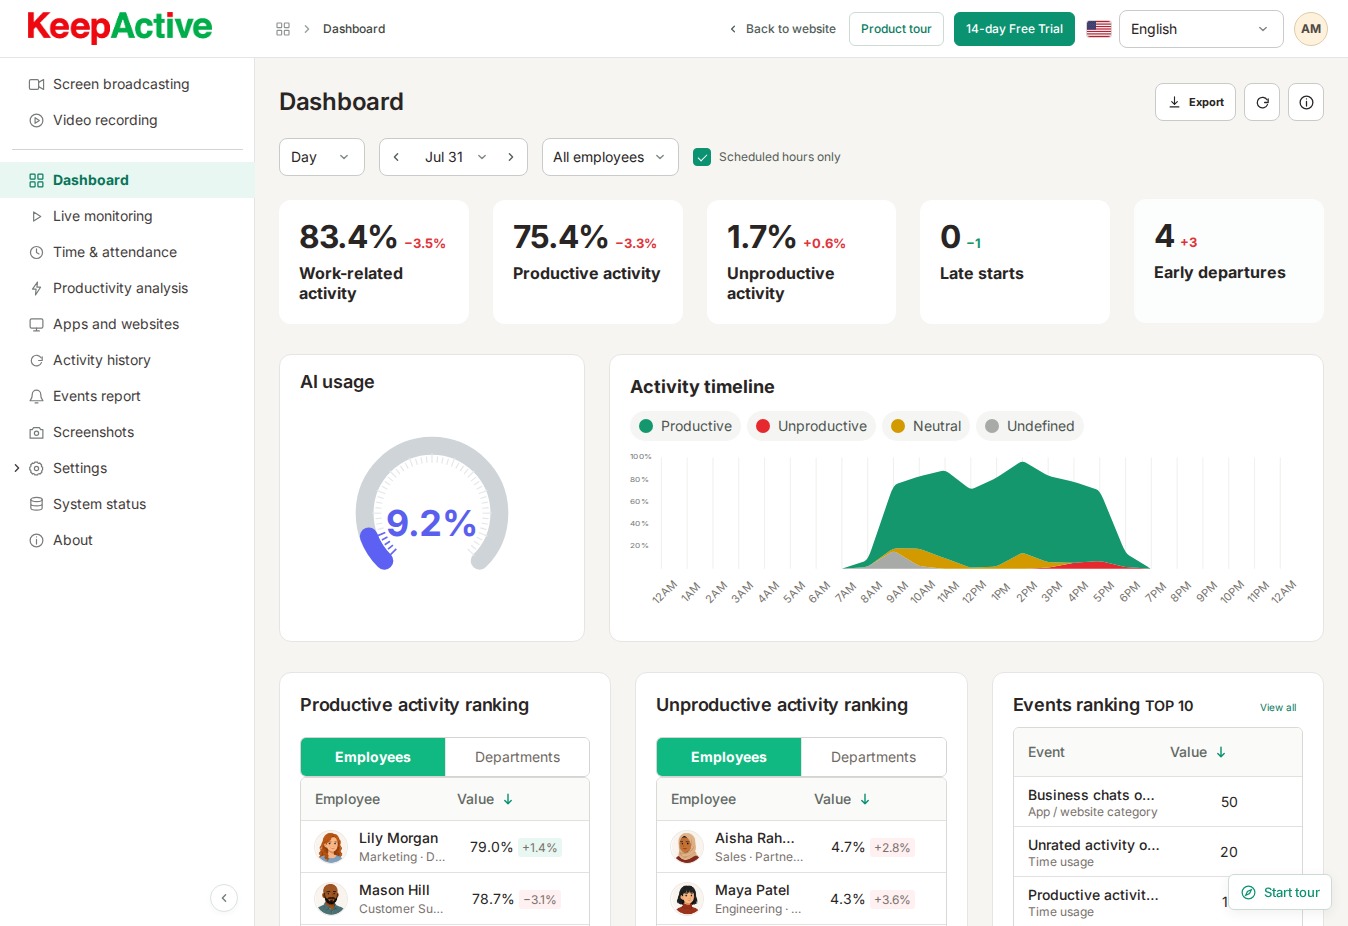Open the English language dropdown
The height and width of the screenshot is (926, 1348).
click(x=1200, y=29)
